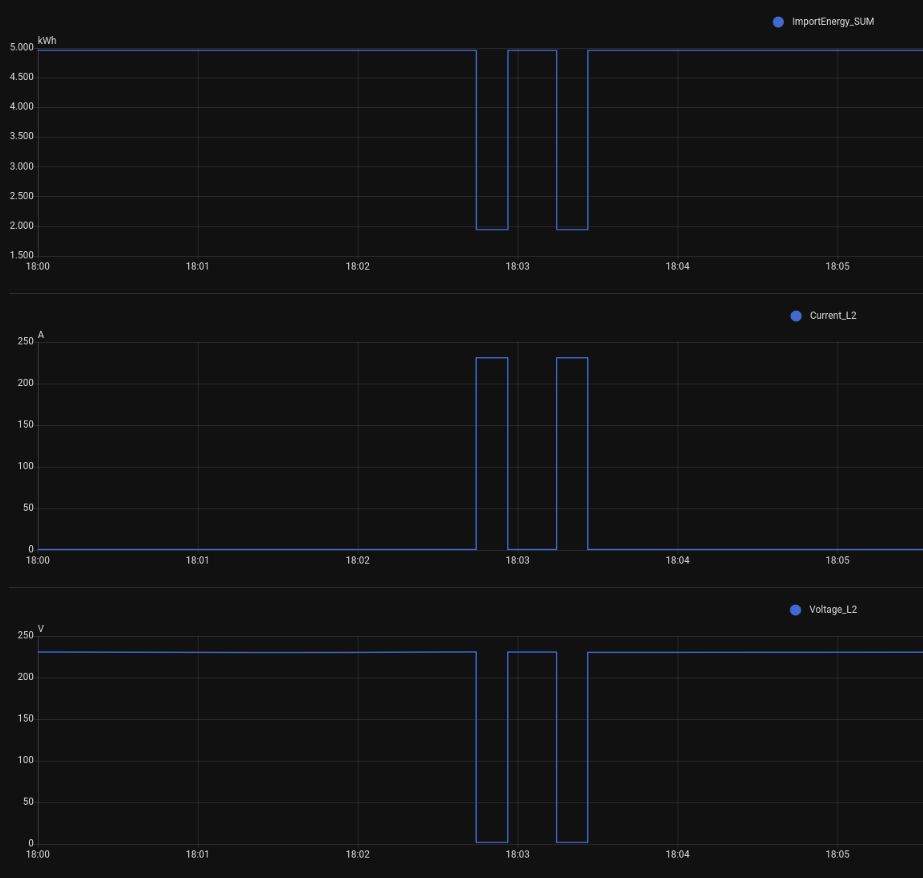Click the 150 y-axis tick on current chart
The height and width of the screenshot is (878, 923).
[x=26, y=425]
